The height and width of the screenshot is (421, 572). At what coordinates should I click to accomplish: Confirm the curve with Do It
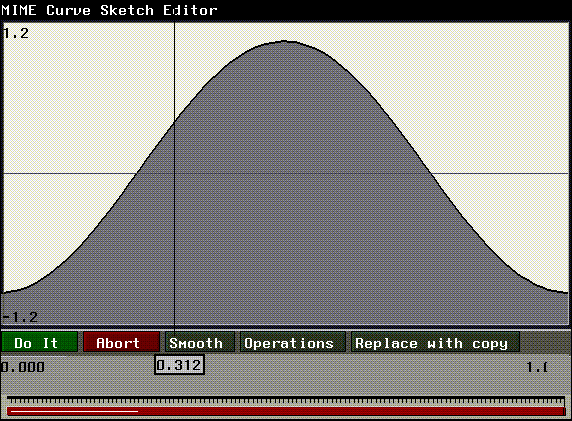click(x=39, y=342)
